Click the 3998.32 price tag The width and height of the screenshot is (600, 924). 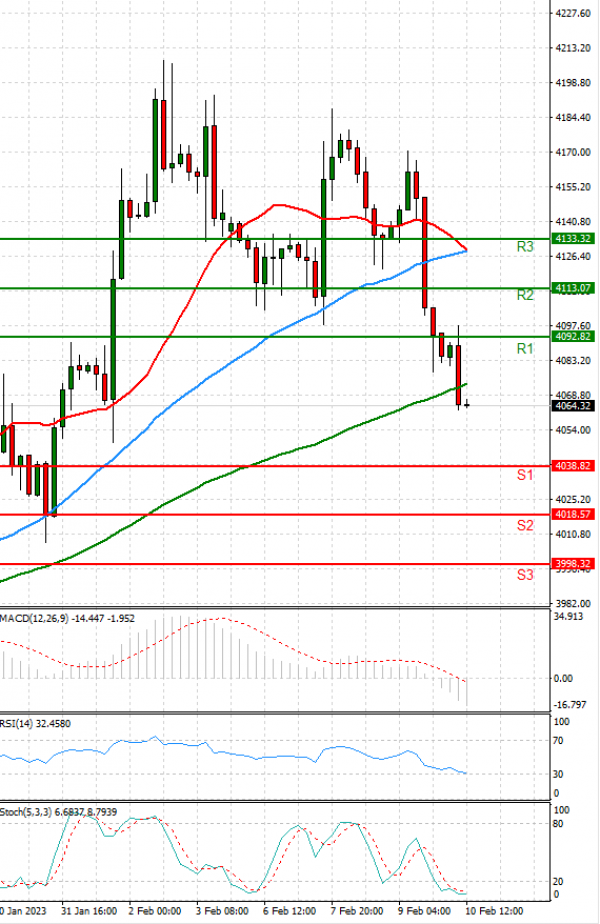coord(573,564)
